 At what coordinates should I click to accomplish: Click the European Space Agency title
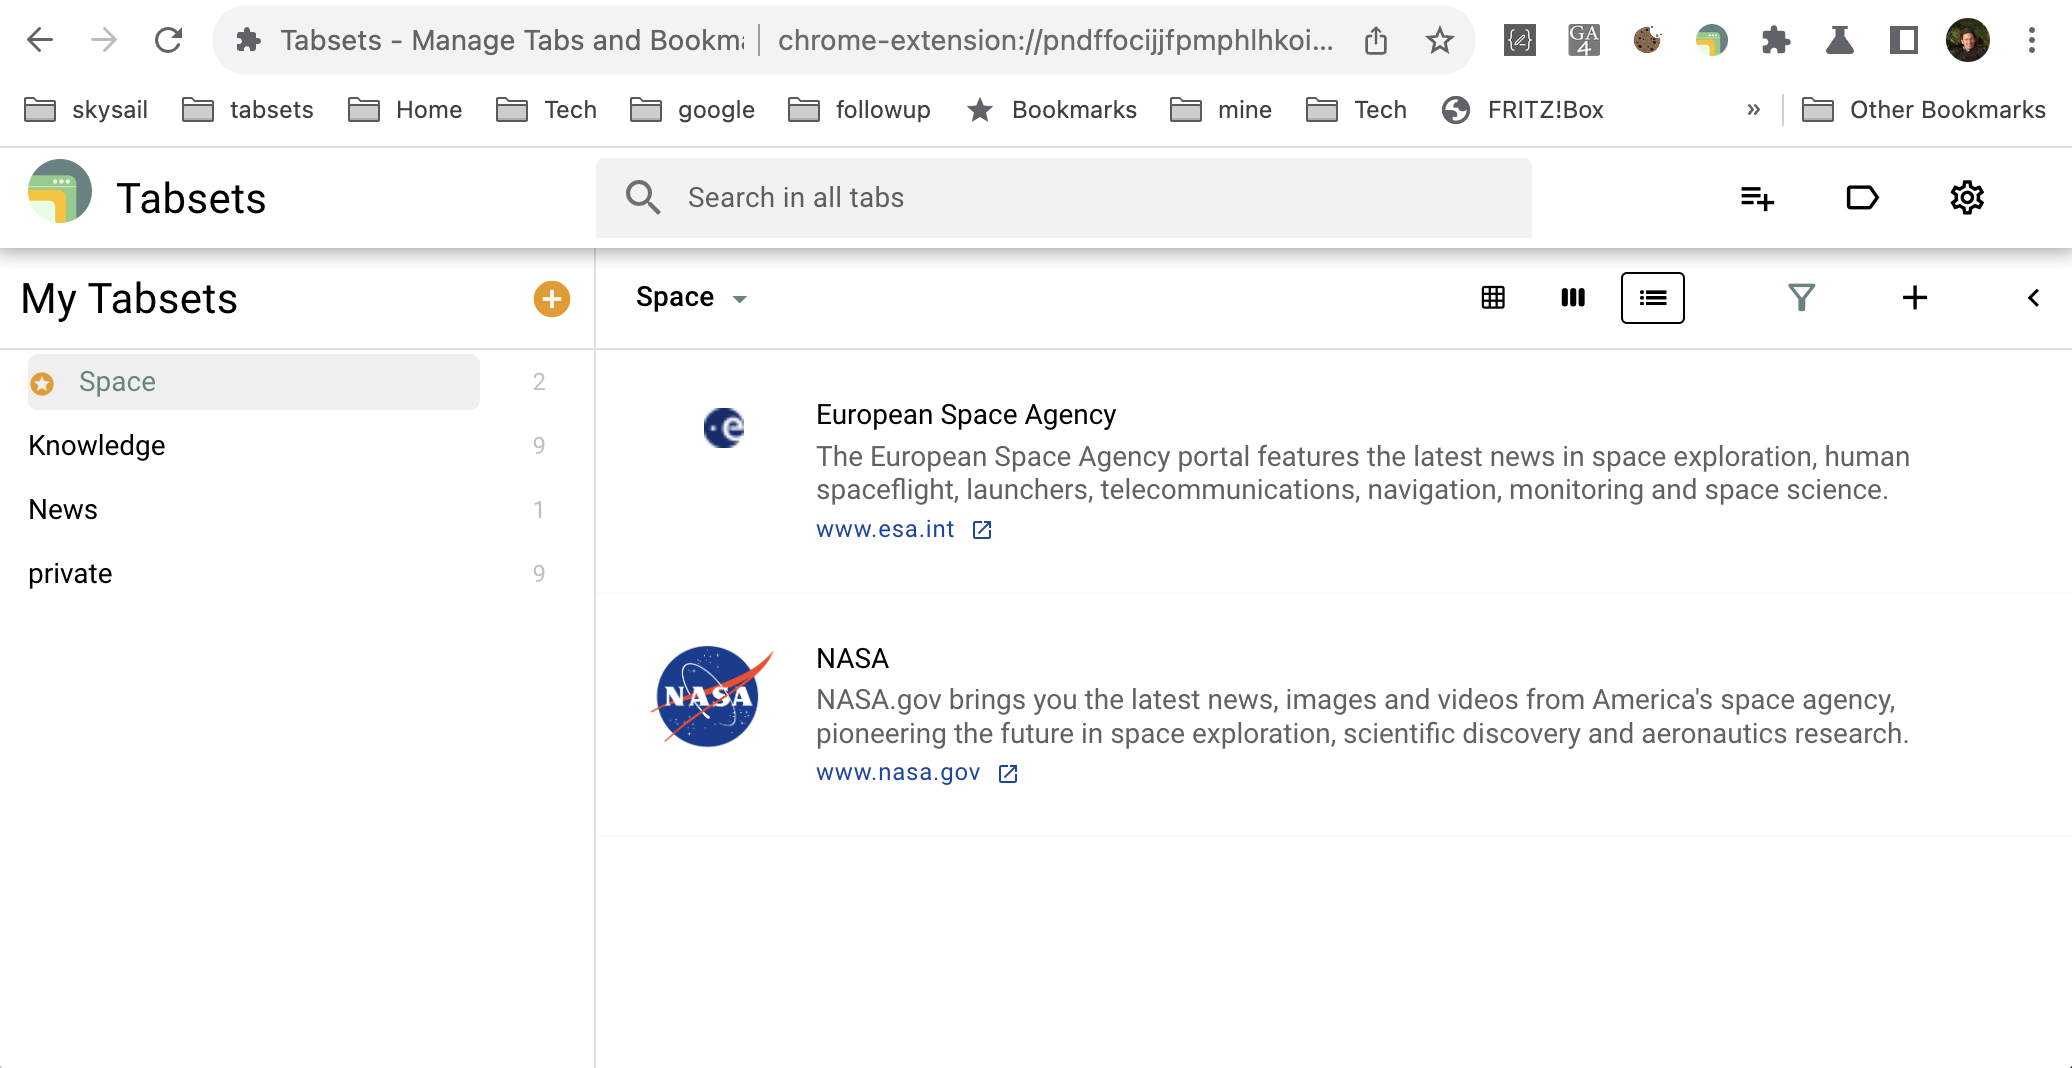click(x=966, y=415)
